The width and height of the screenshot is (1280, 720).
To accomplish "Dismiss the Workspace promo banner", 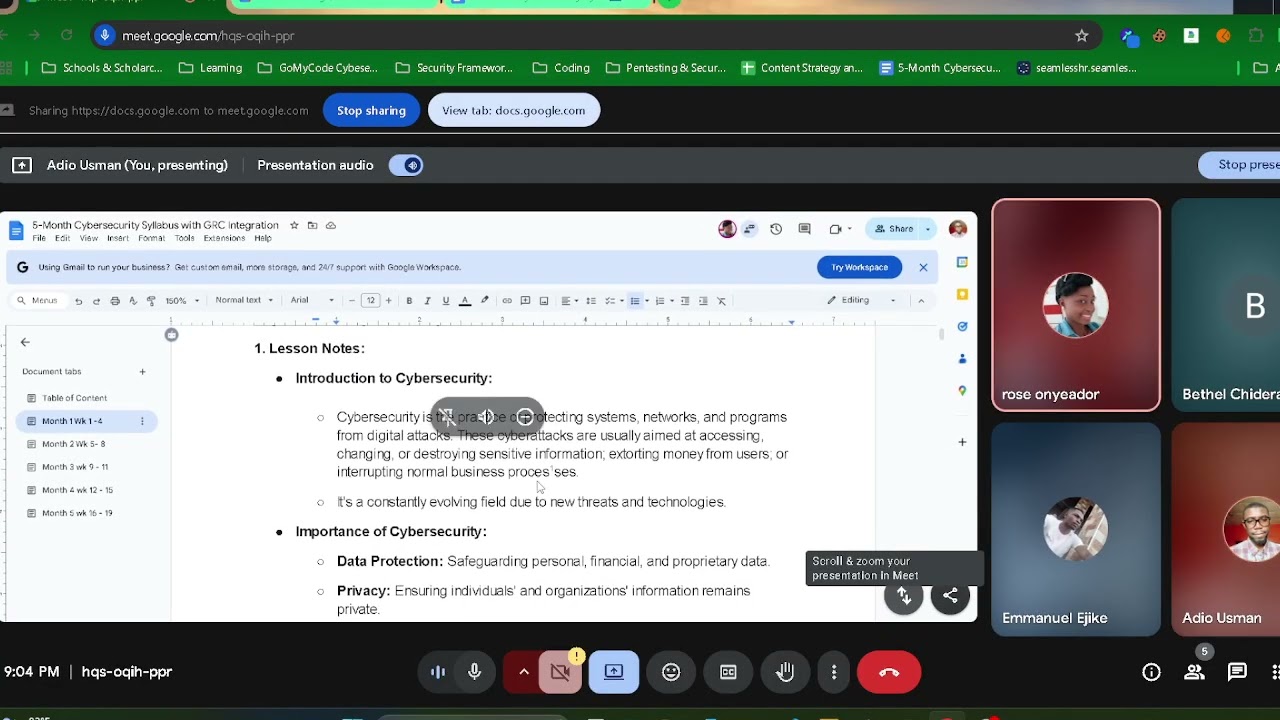I will pyautogui.click(x=923, y=267).
